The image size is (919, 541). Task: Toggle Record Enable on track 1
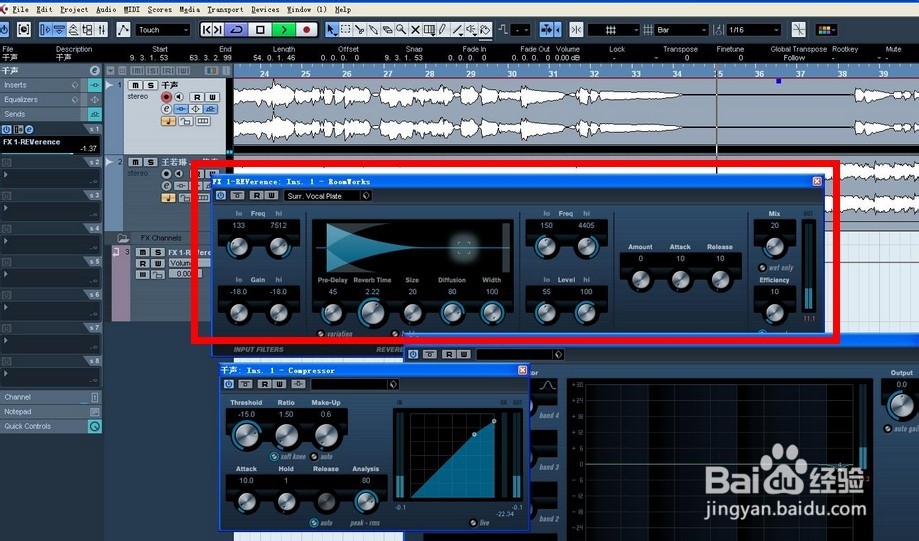pyautogui.click(x=166, y=97)
